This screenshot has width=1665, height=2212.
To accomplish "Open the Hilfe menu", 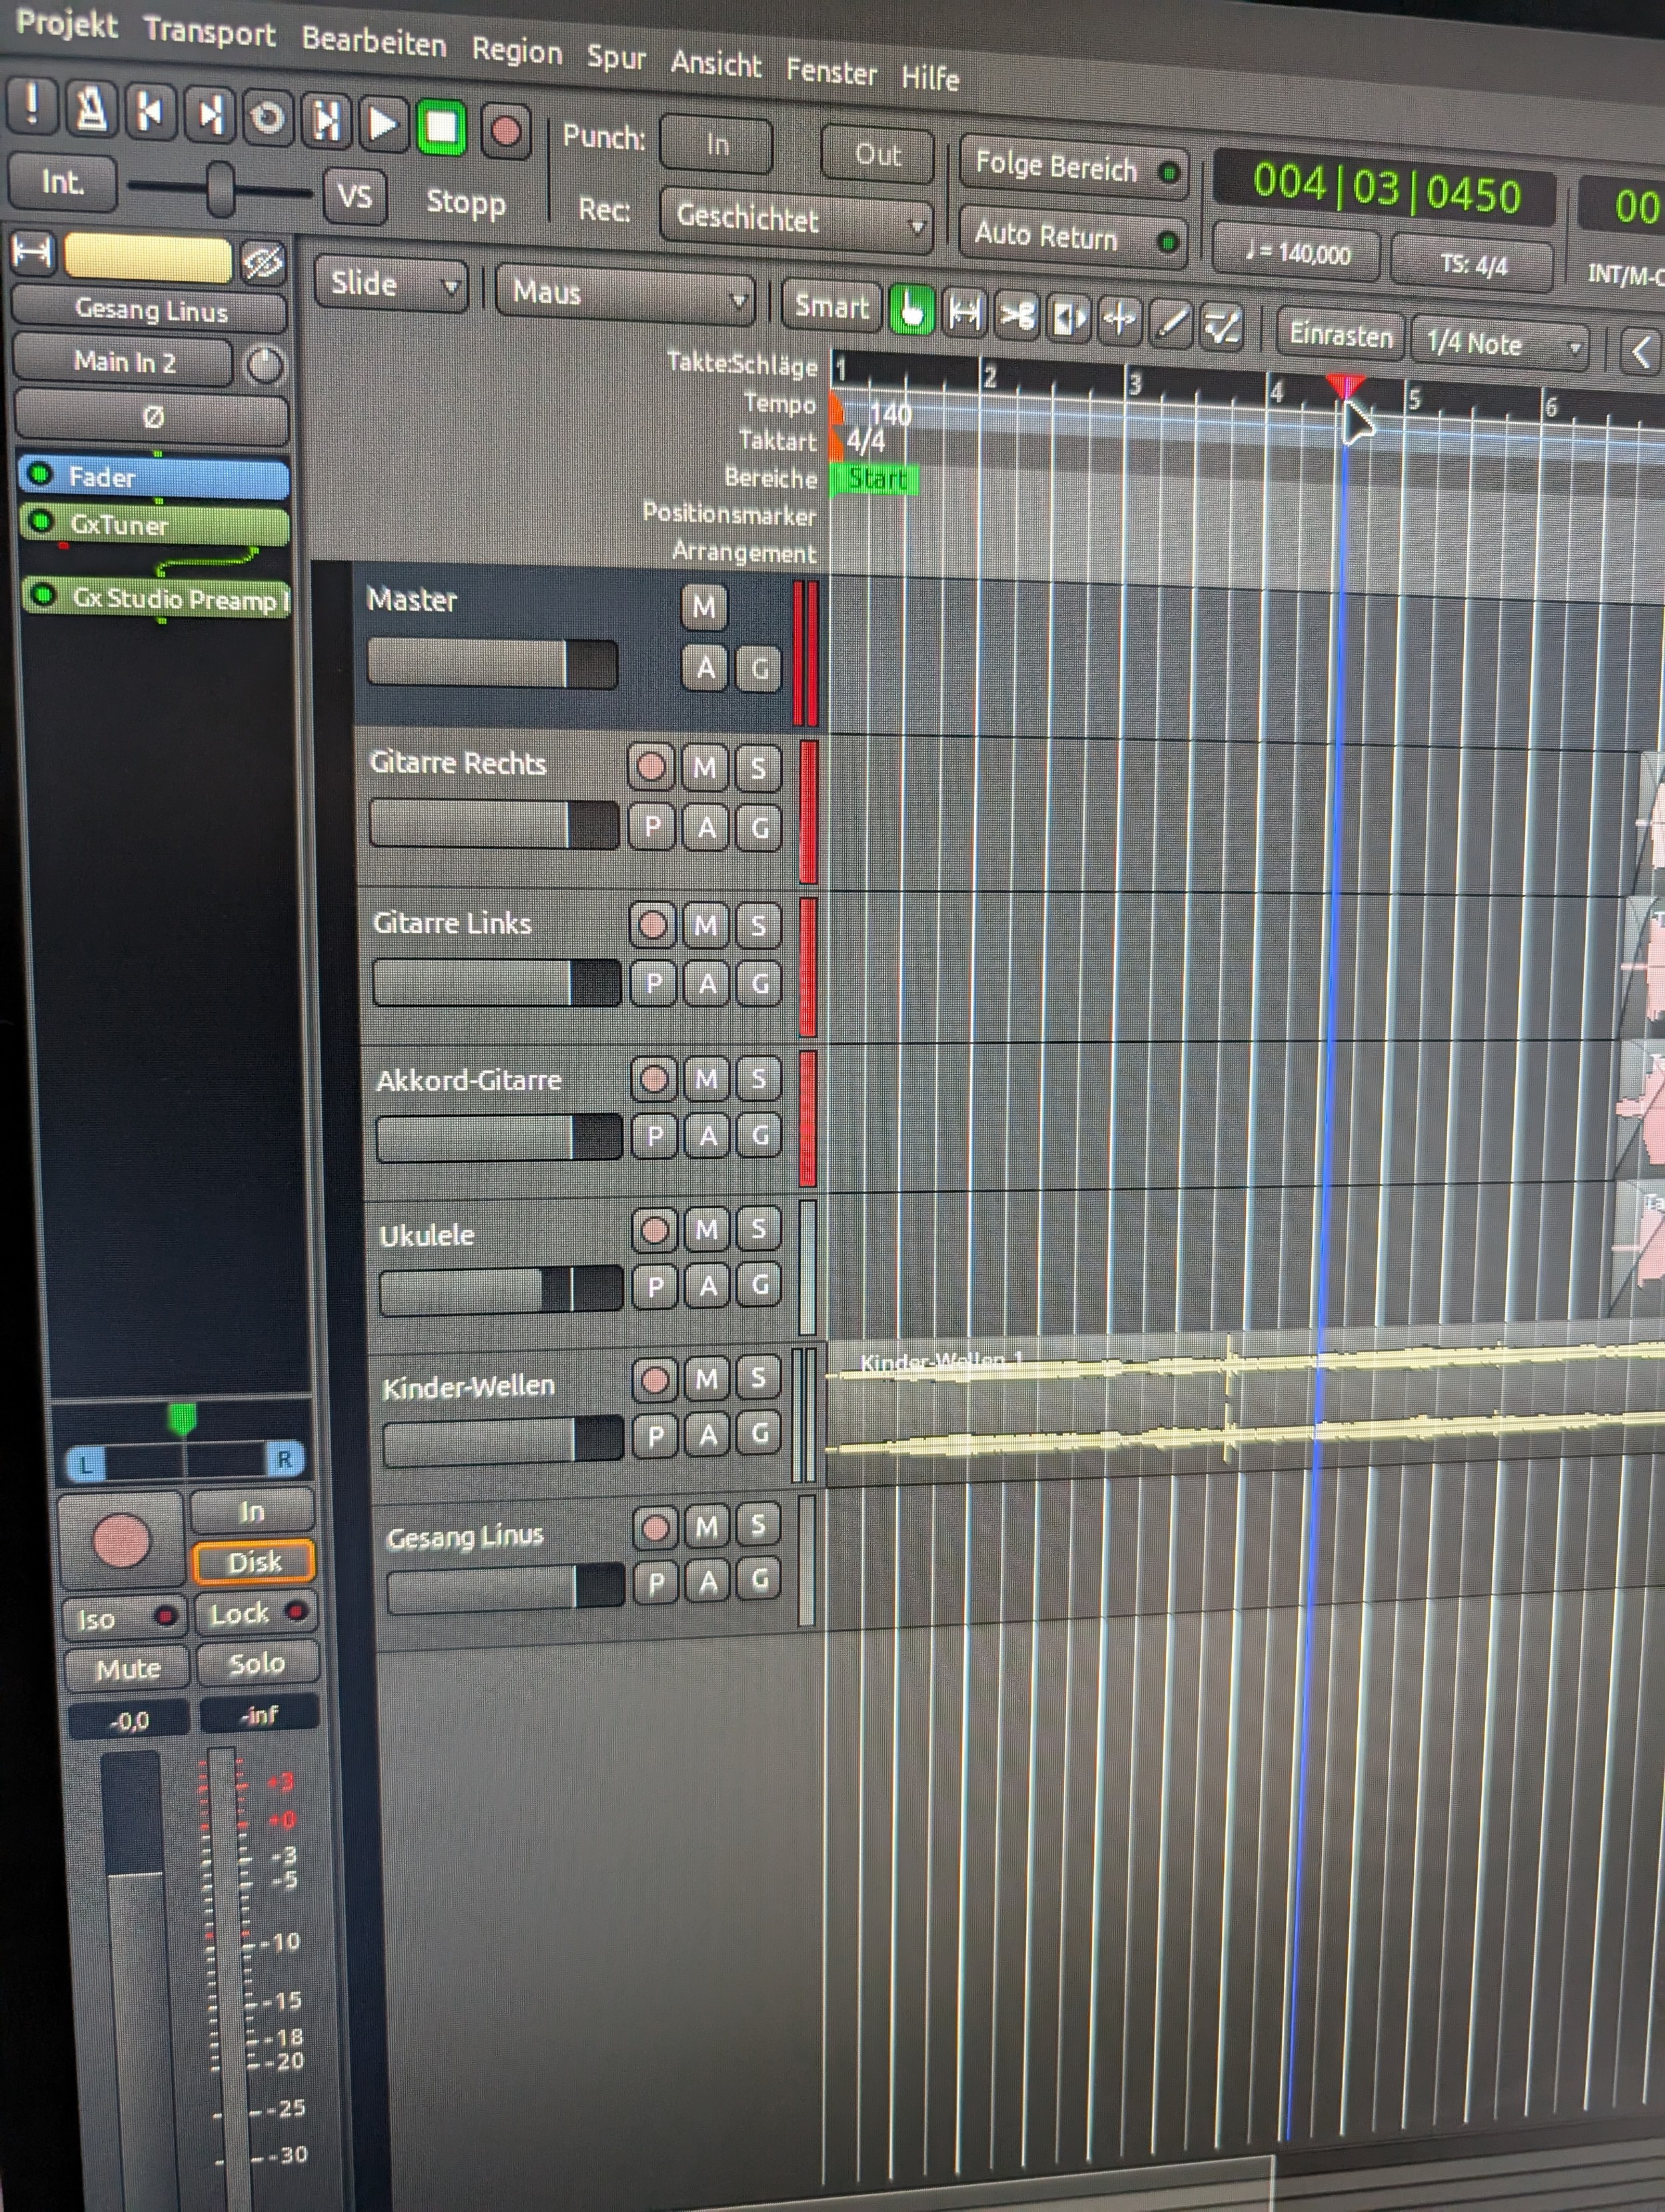I will click(930, 78).
